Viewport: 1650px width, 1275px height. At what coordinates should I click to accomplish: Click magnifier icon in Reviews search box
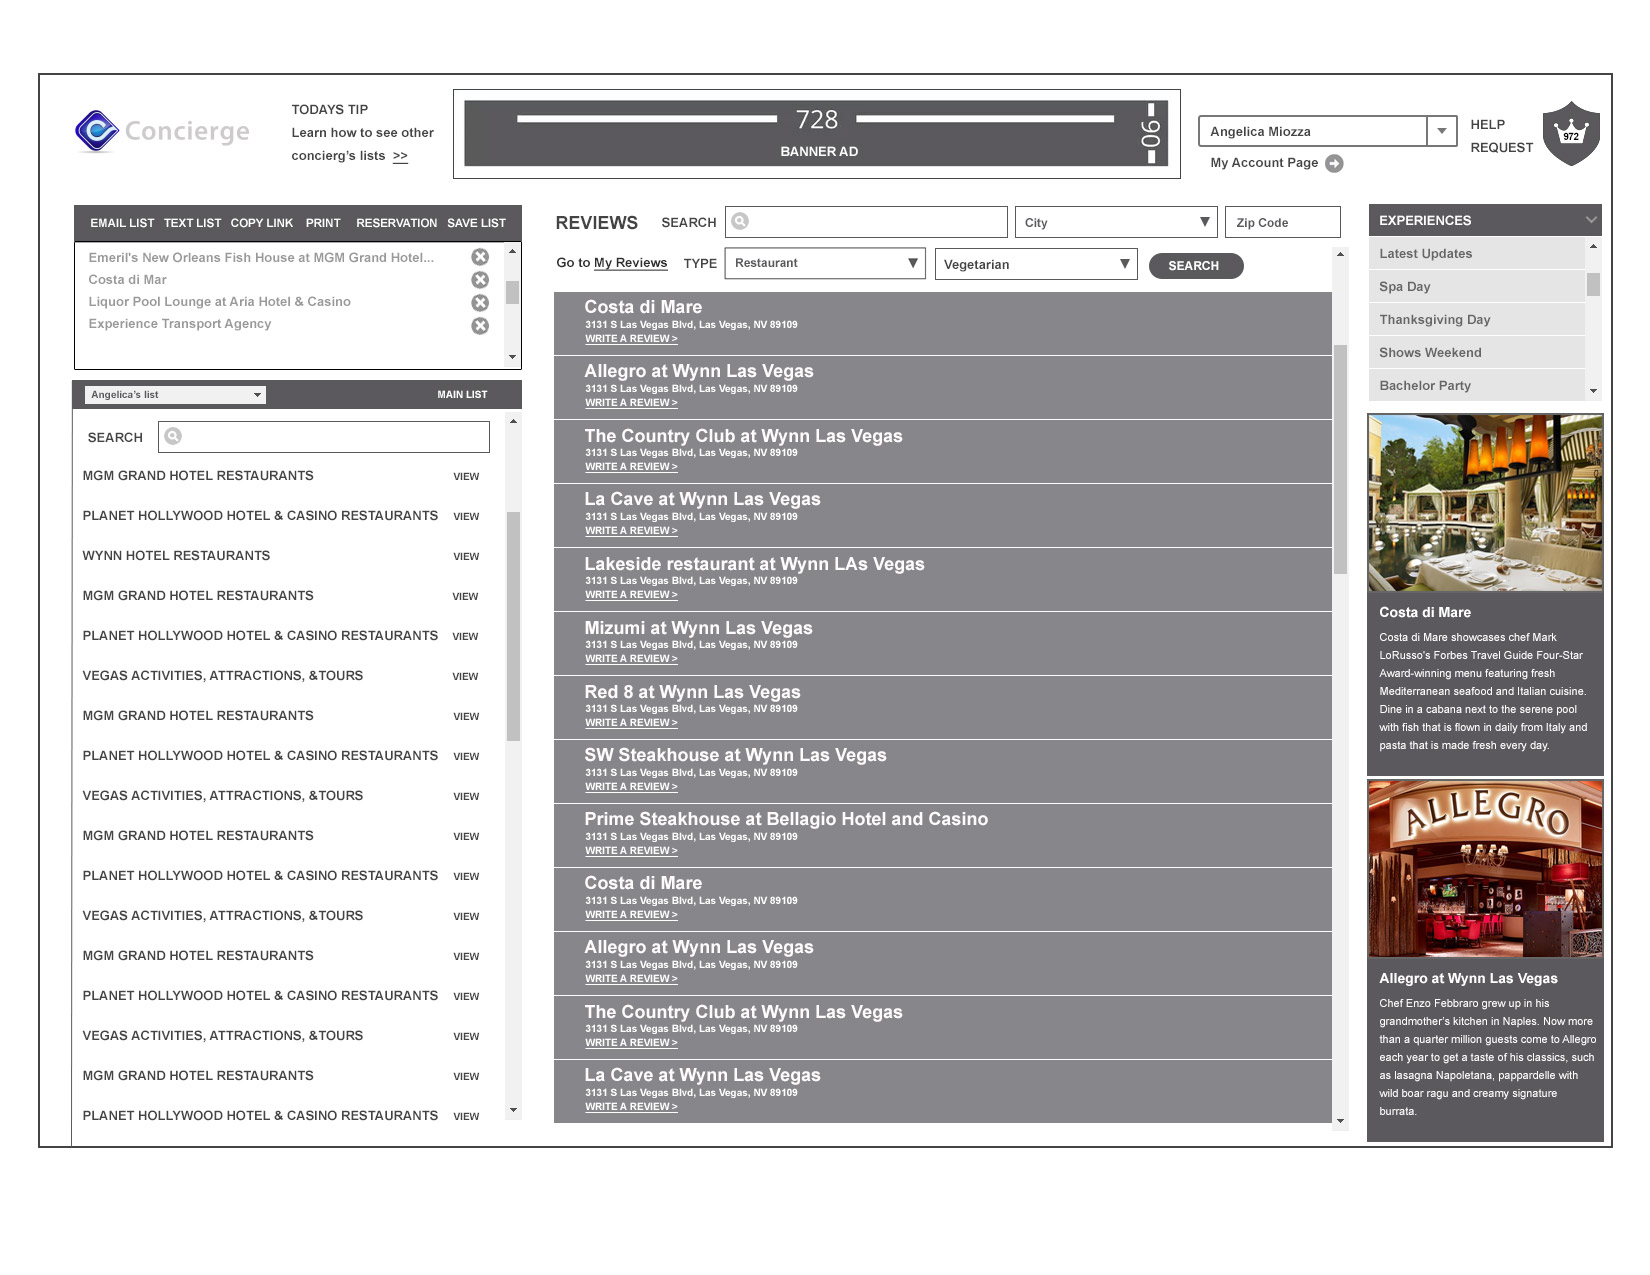pos(740,221)
